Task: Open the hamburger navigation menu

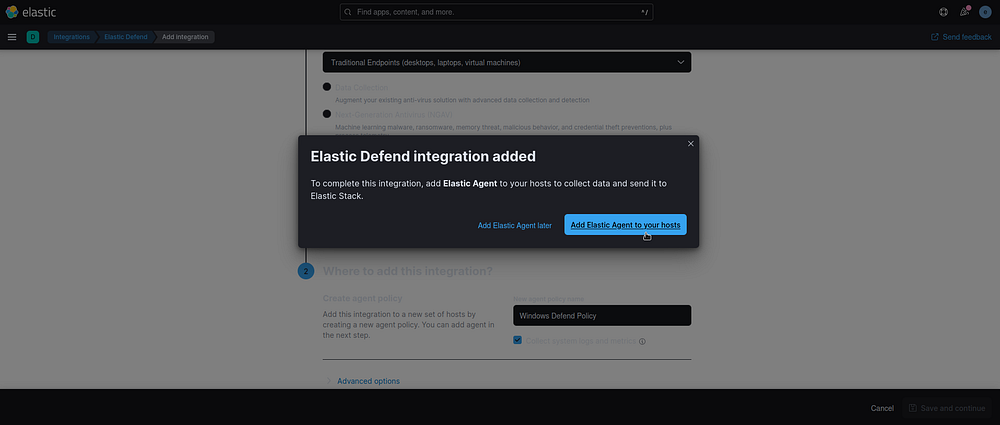Action: 11,37
